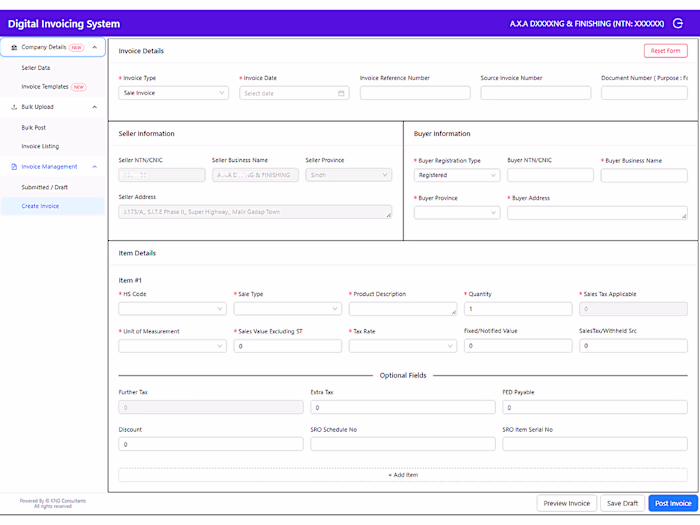This screenshot has height=525, width=700.
Task: Click the Post Invoice button
Action: (673, 504)
